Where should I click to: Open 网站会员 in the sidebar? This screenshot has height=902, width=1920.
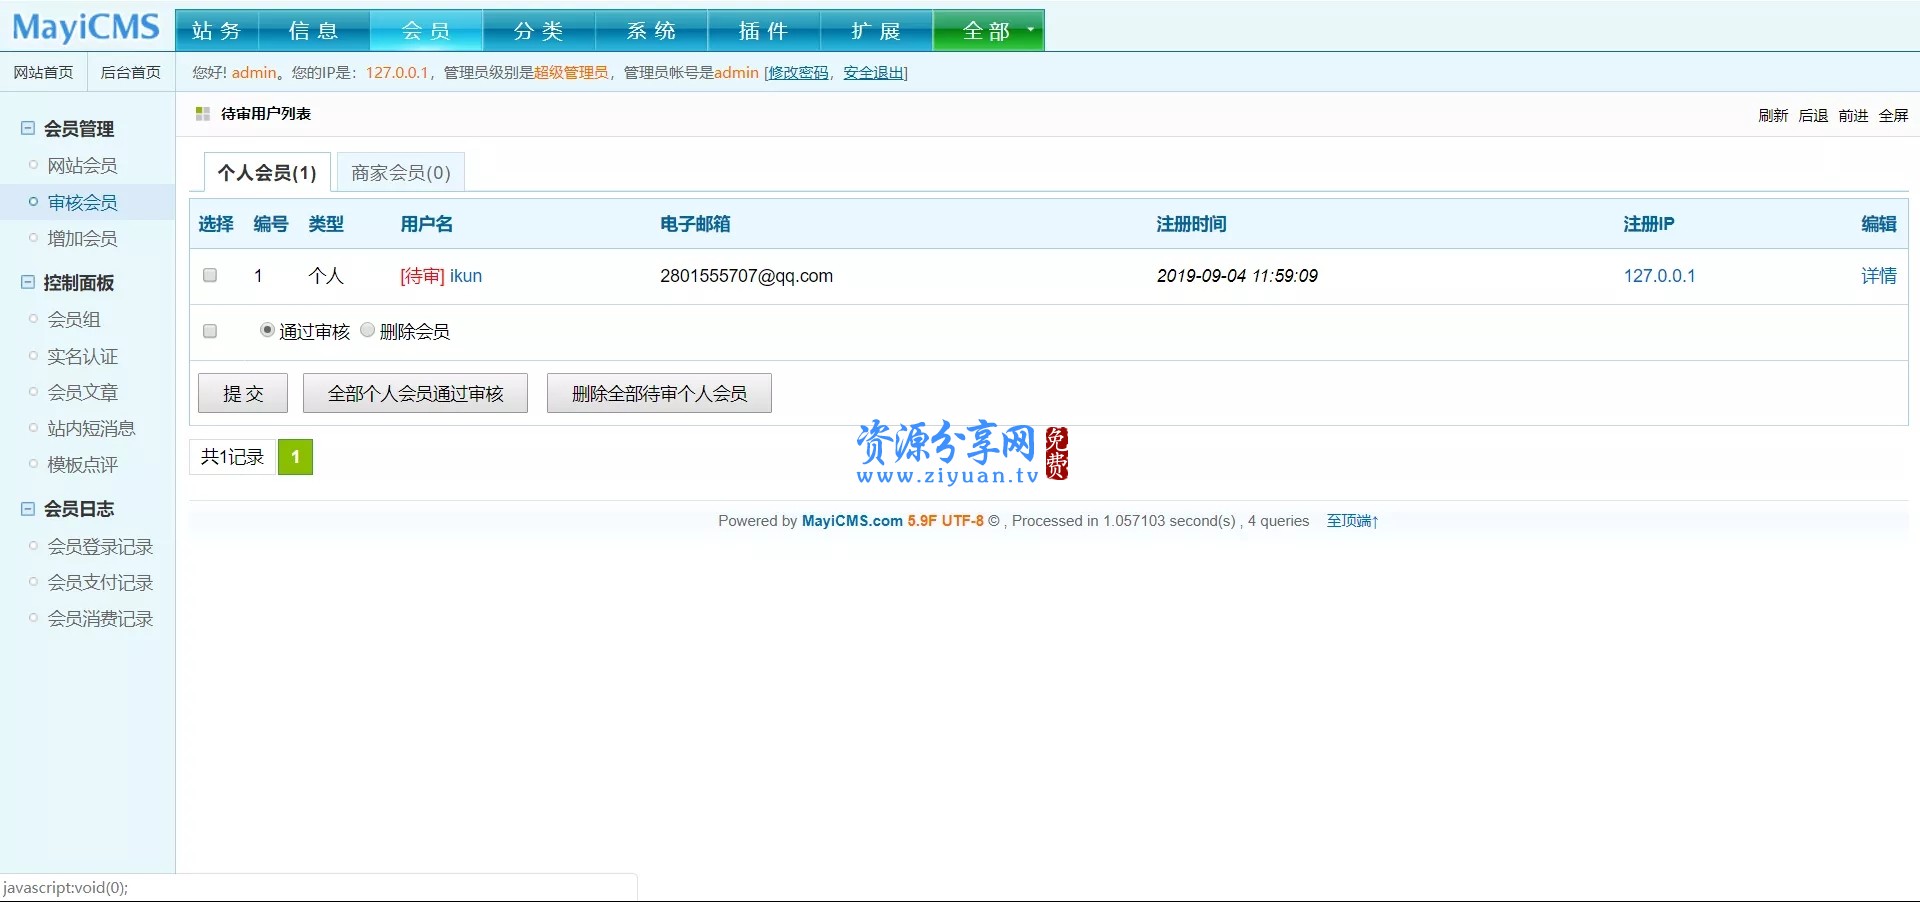coord(82,166)
